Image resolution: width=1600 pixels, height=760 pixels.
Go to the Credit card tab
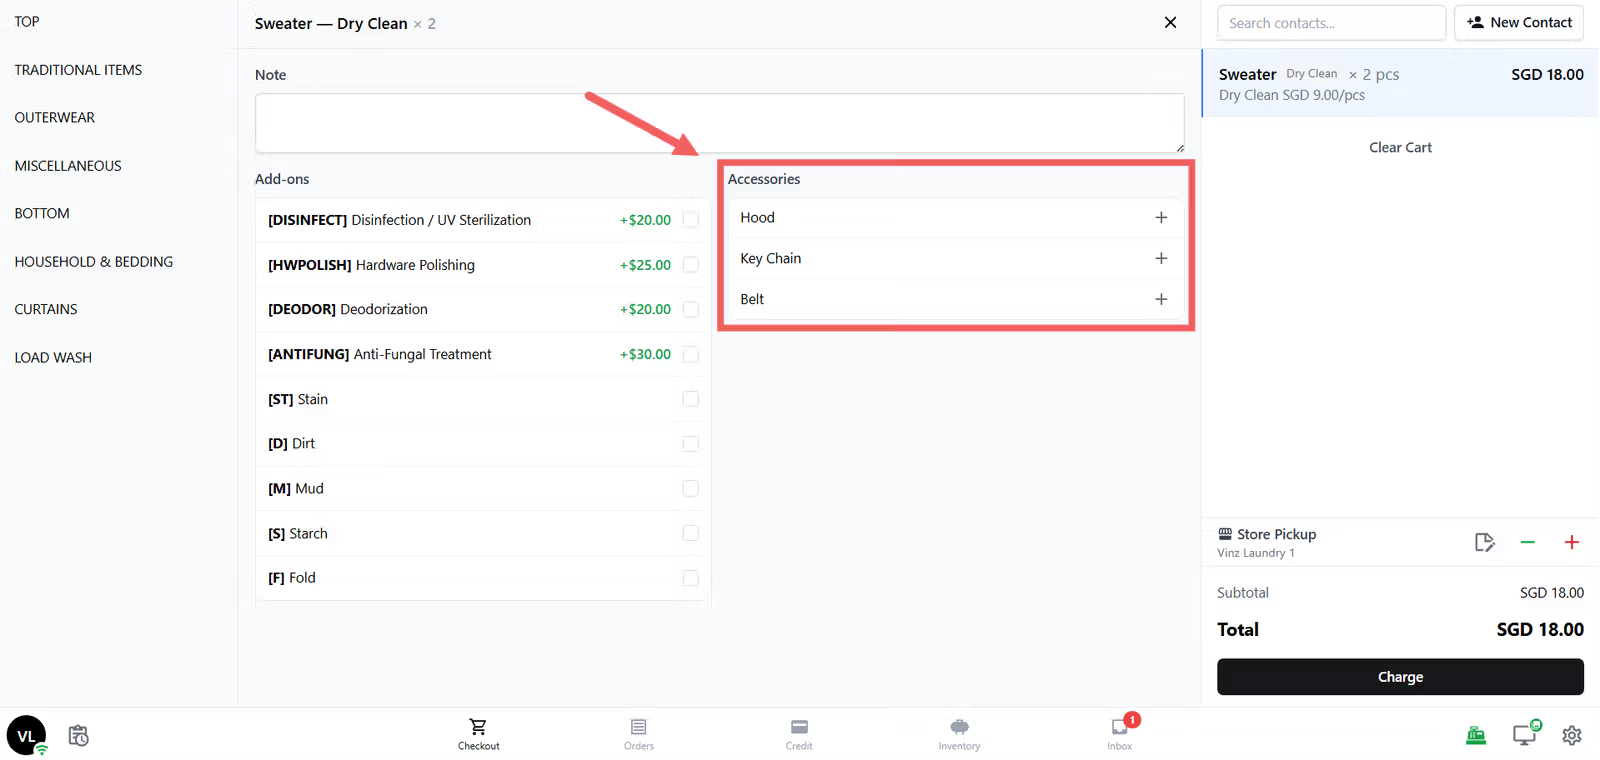click(x=799, y=734)
